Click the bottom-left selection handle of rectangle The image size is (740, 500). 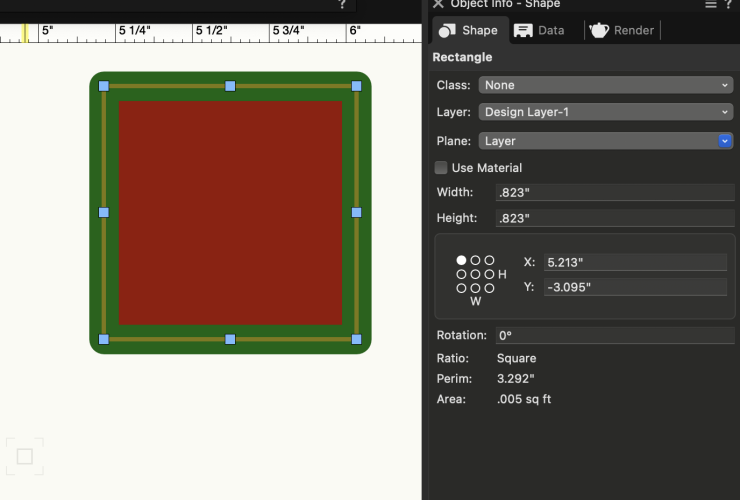[x=104, y=339]
